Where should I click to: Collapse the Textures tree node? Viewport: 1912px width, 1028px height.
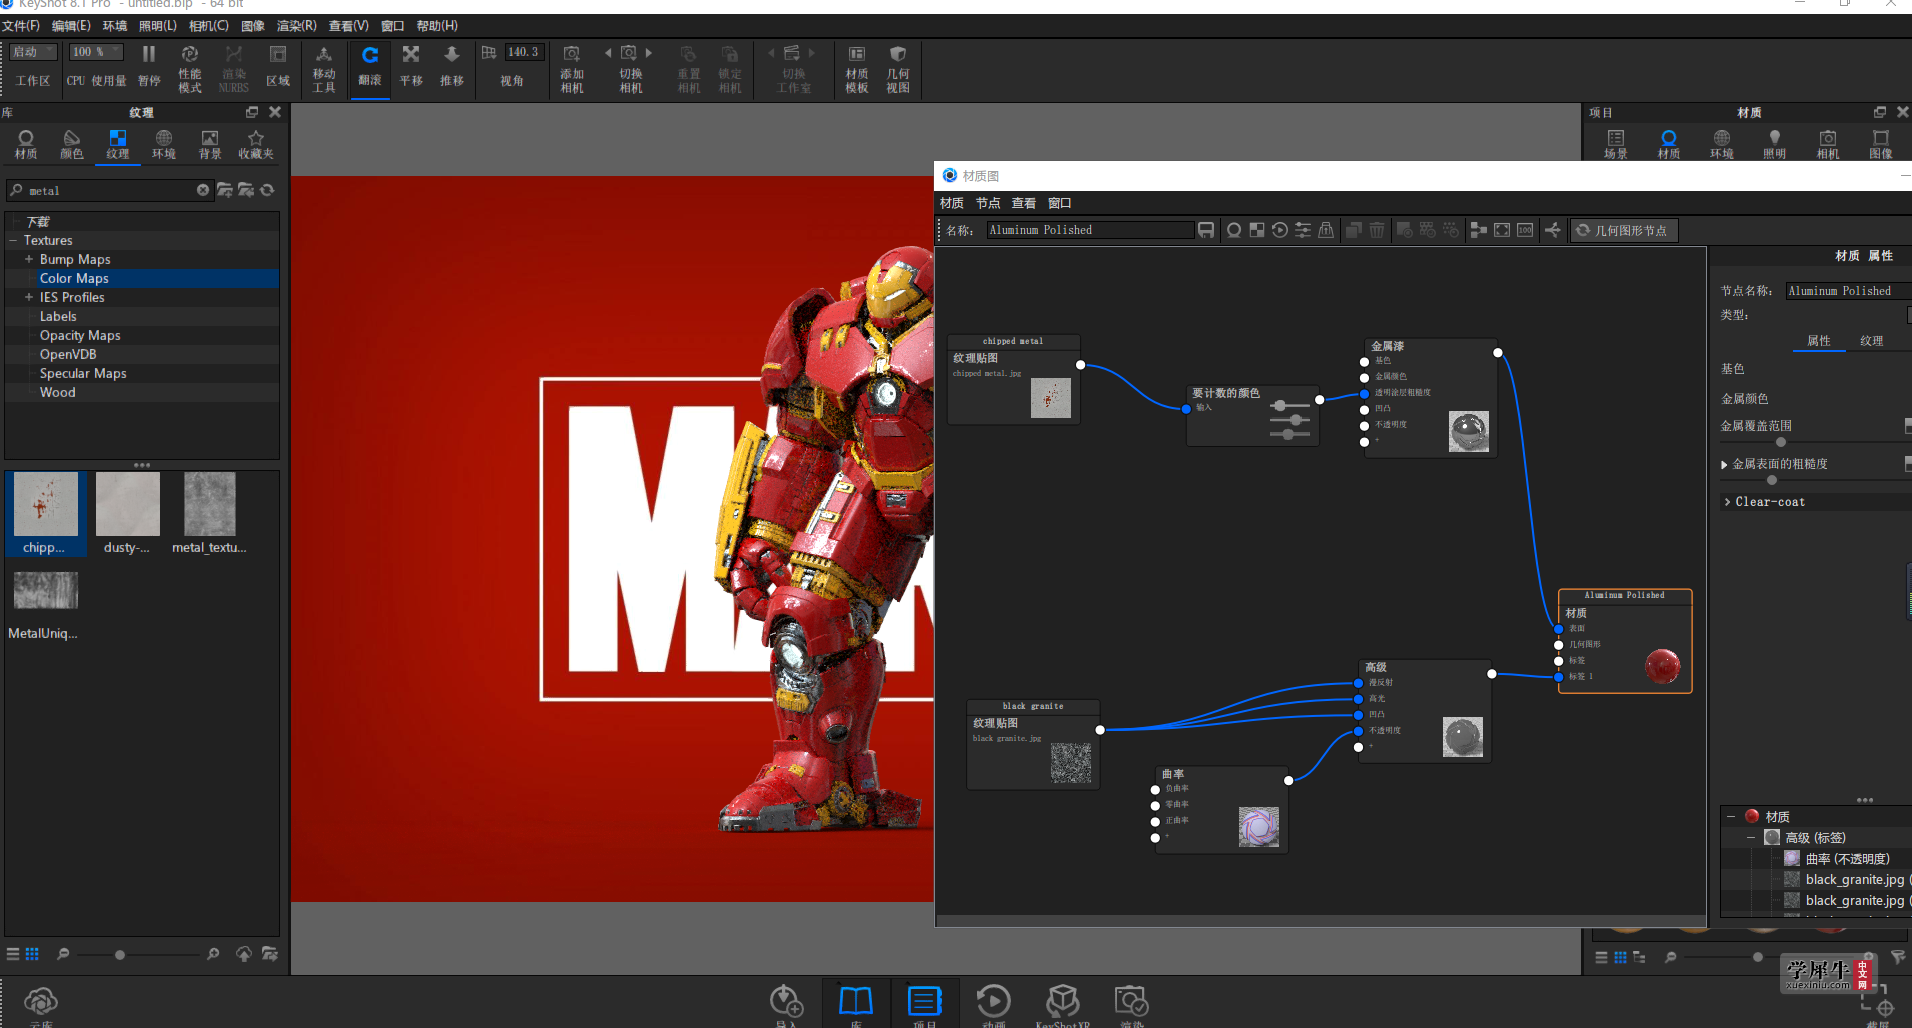[x=13, y=240]
